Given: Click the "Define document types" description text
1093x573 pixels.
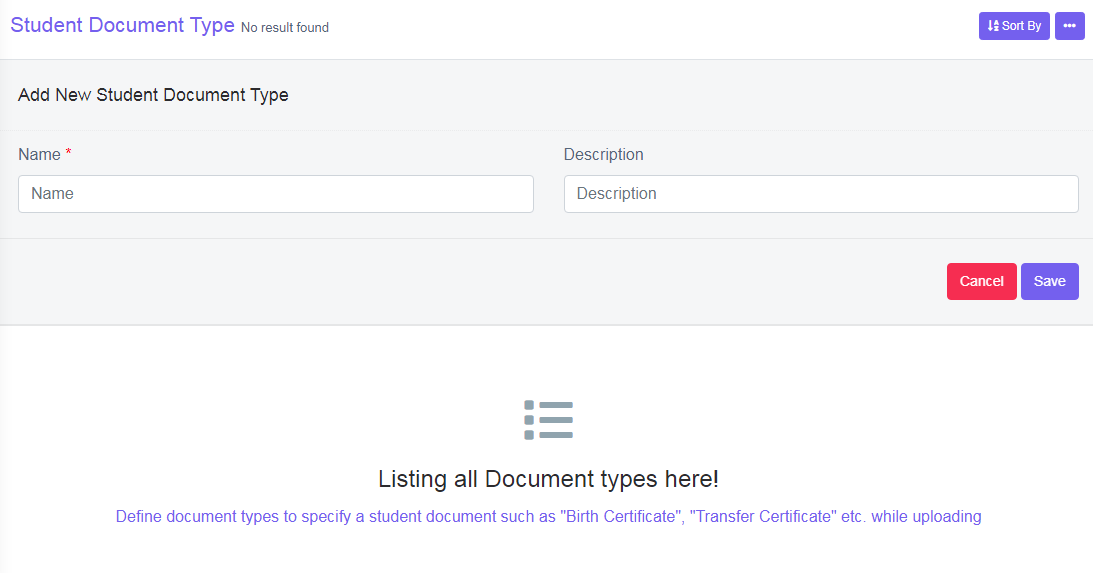Looking at the screenshot, I should click(x=549, y=517).
